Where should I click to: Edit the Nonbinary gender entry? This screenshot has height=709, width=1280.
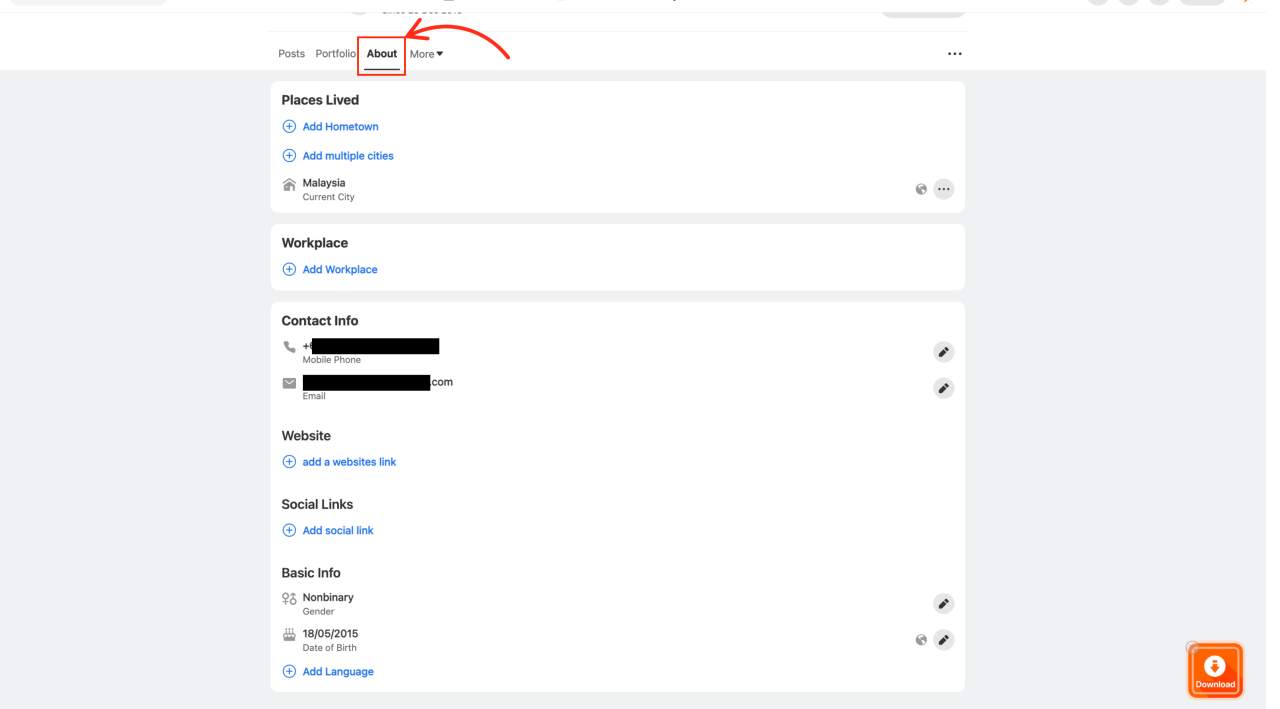(x=943, y=604)
